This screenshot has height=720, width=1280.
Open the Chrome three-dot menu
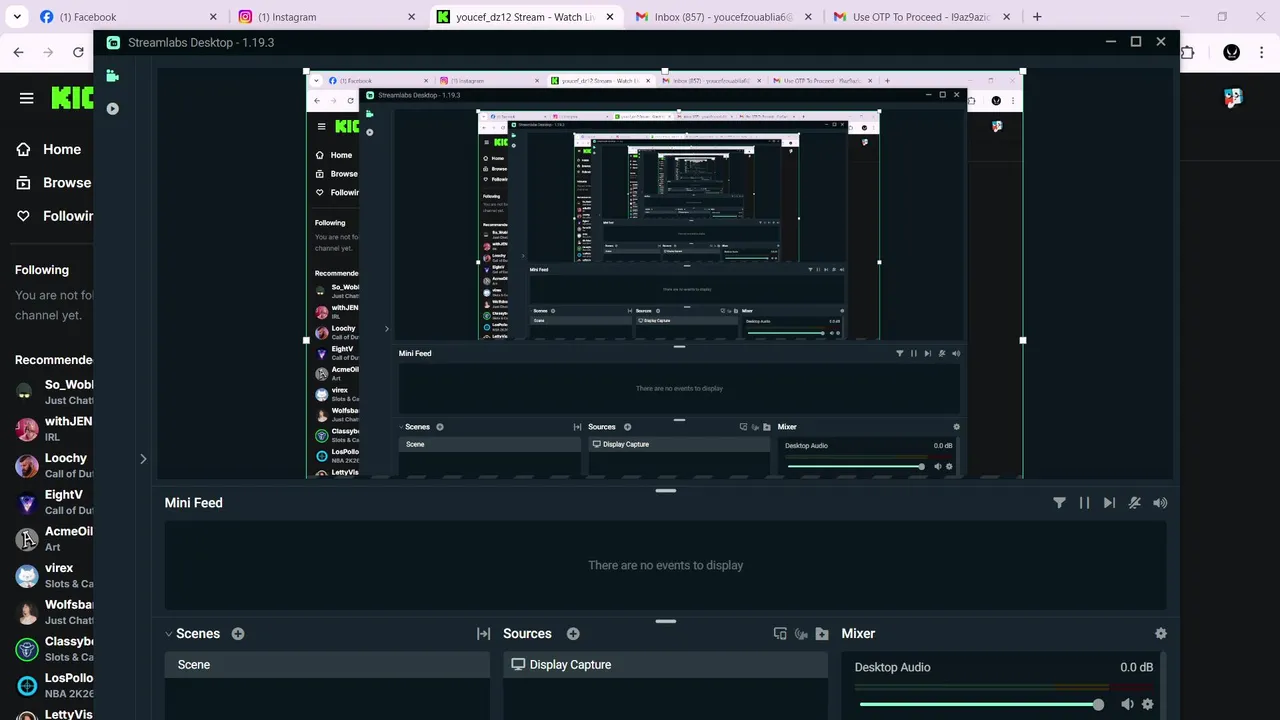coord(1261,52)
